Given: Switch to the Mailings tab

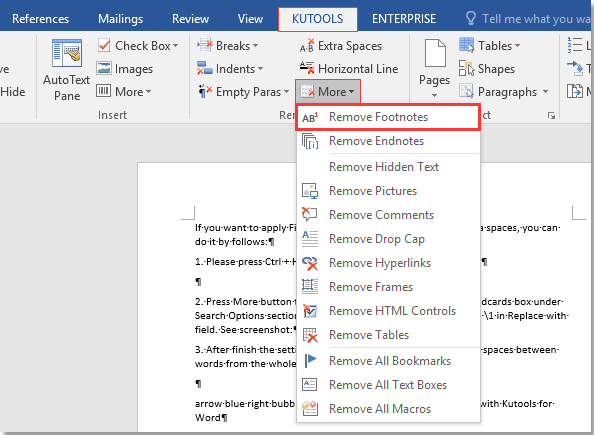Looking at the screenshot, I should click(120, 19).
